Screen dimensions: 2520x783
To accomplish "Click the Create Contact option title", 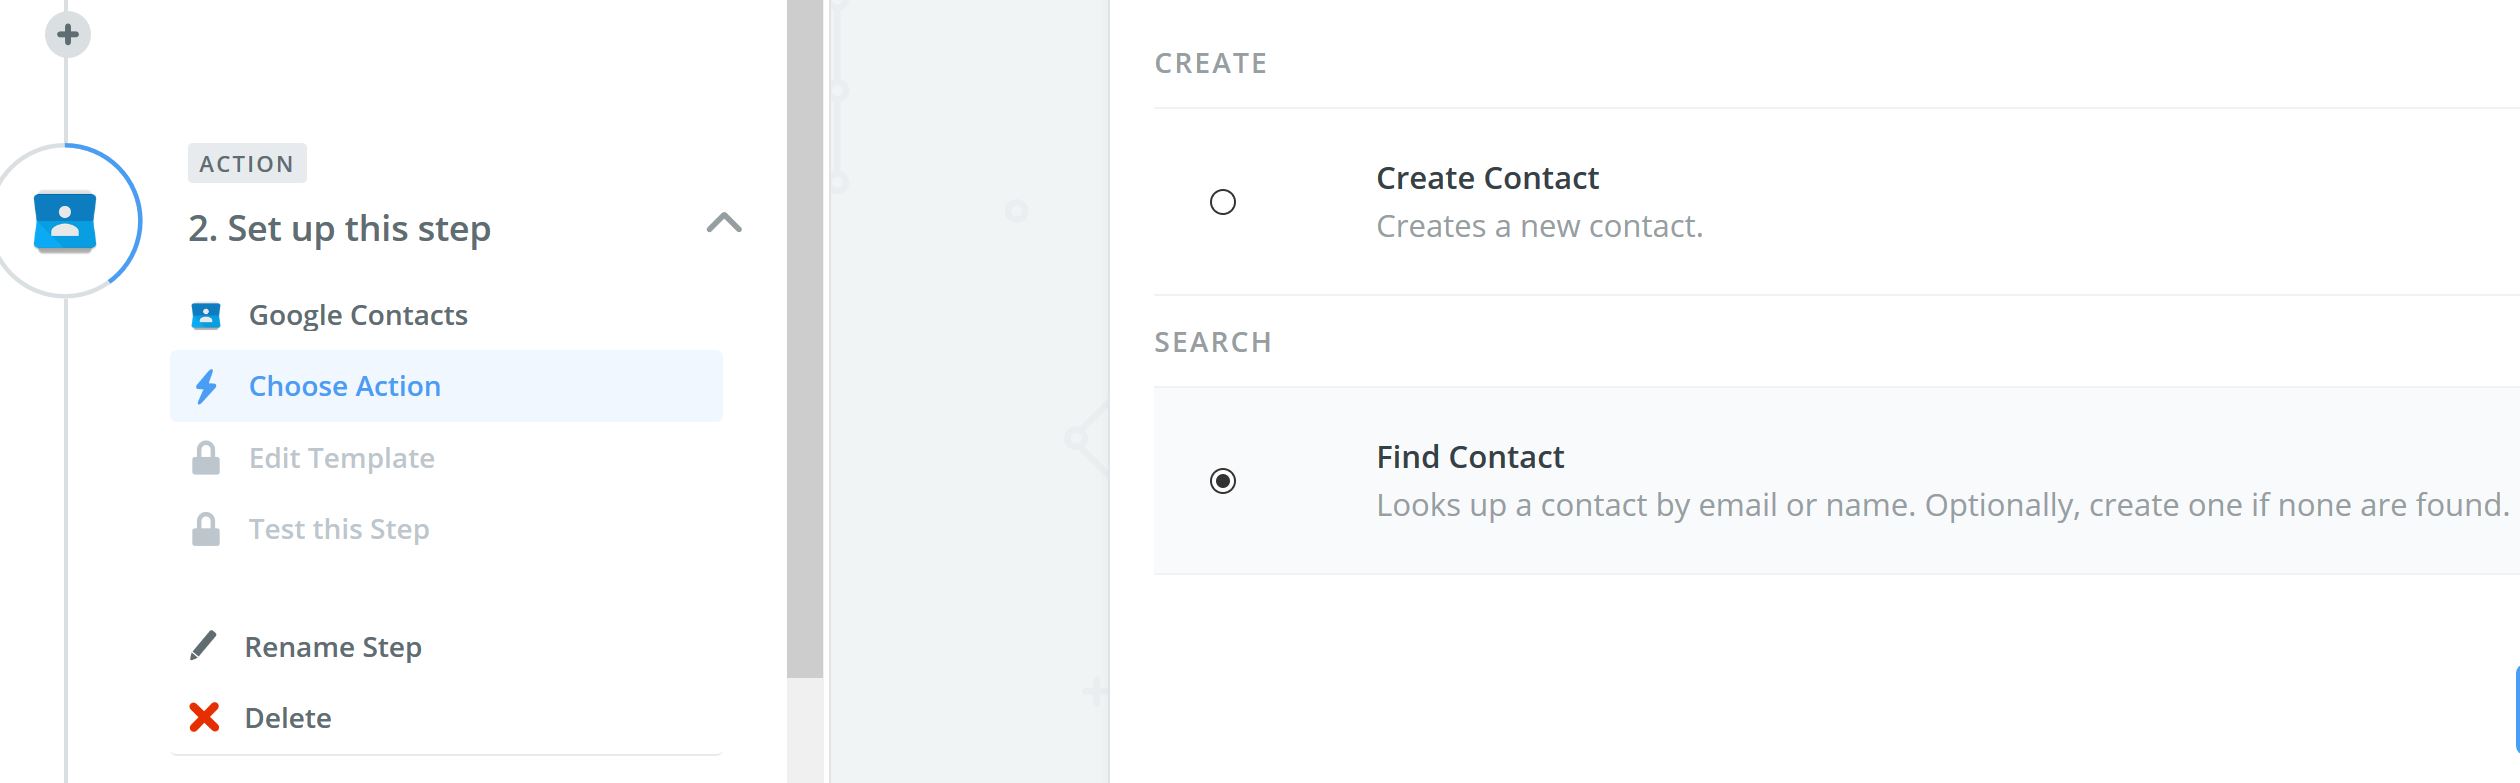I will (x=1487, y=178).
